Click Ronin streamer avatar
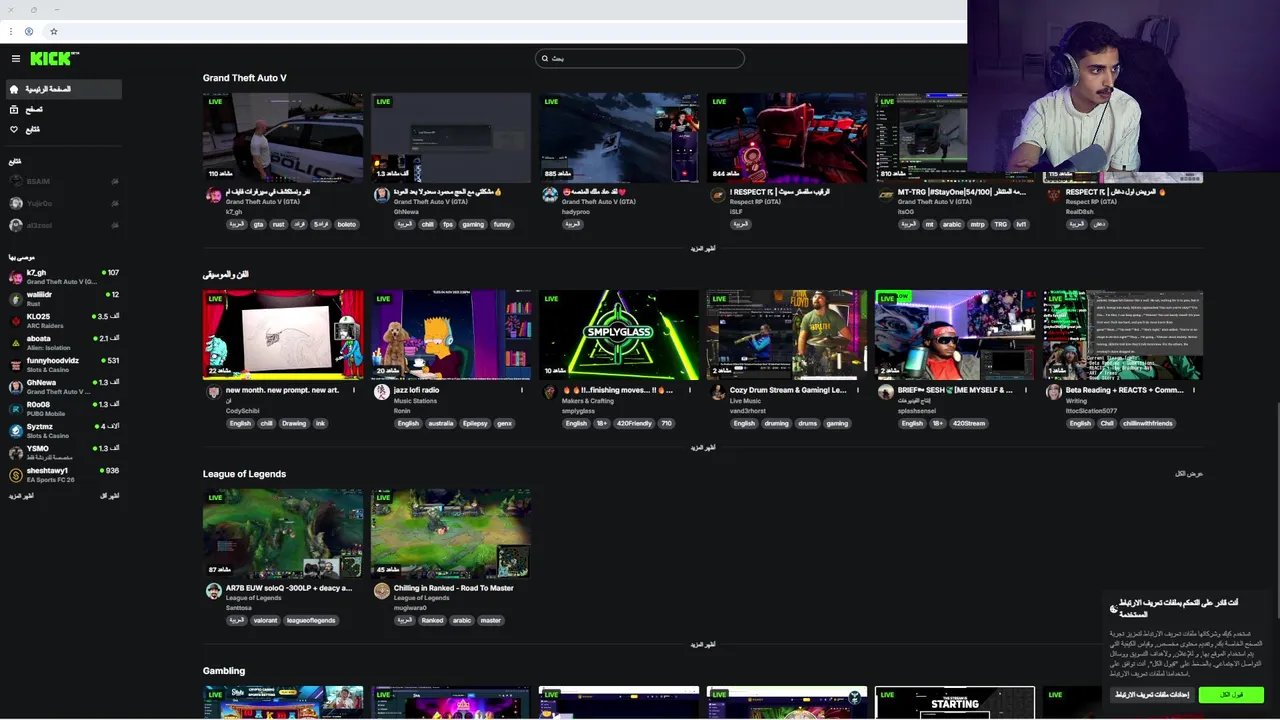1280x720 pixels. click(x=381, y=393)
